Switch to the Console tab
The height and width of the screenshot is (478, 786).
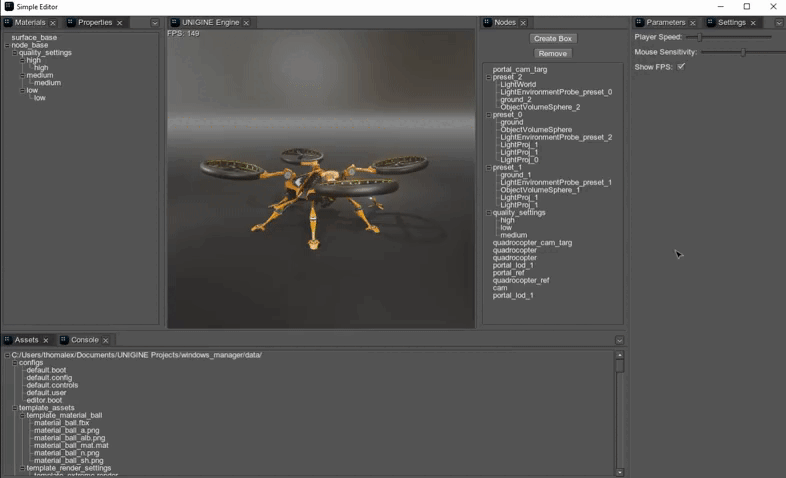(x=84, y=340)
